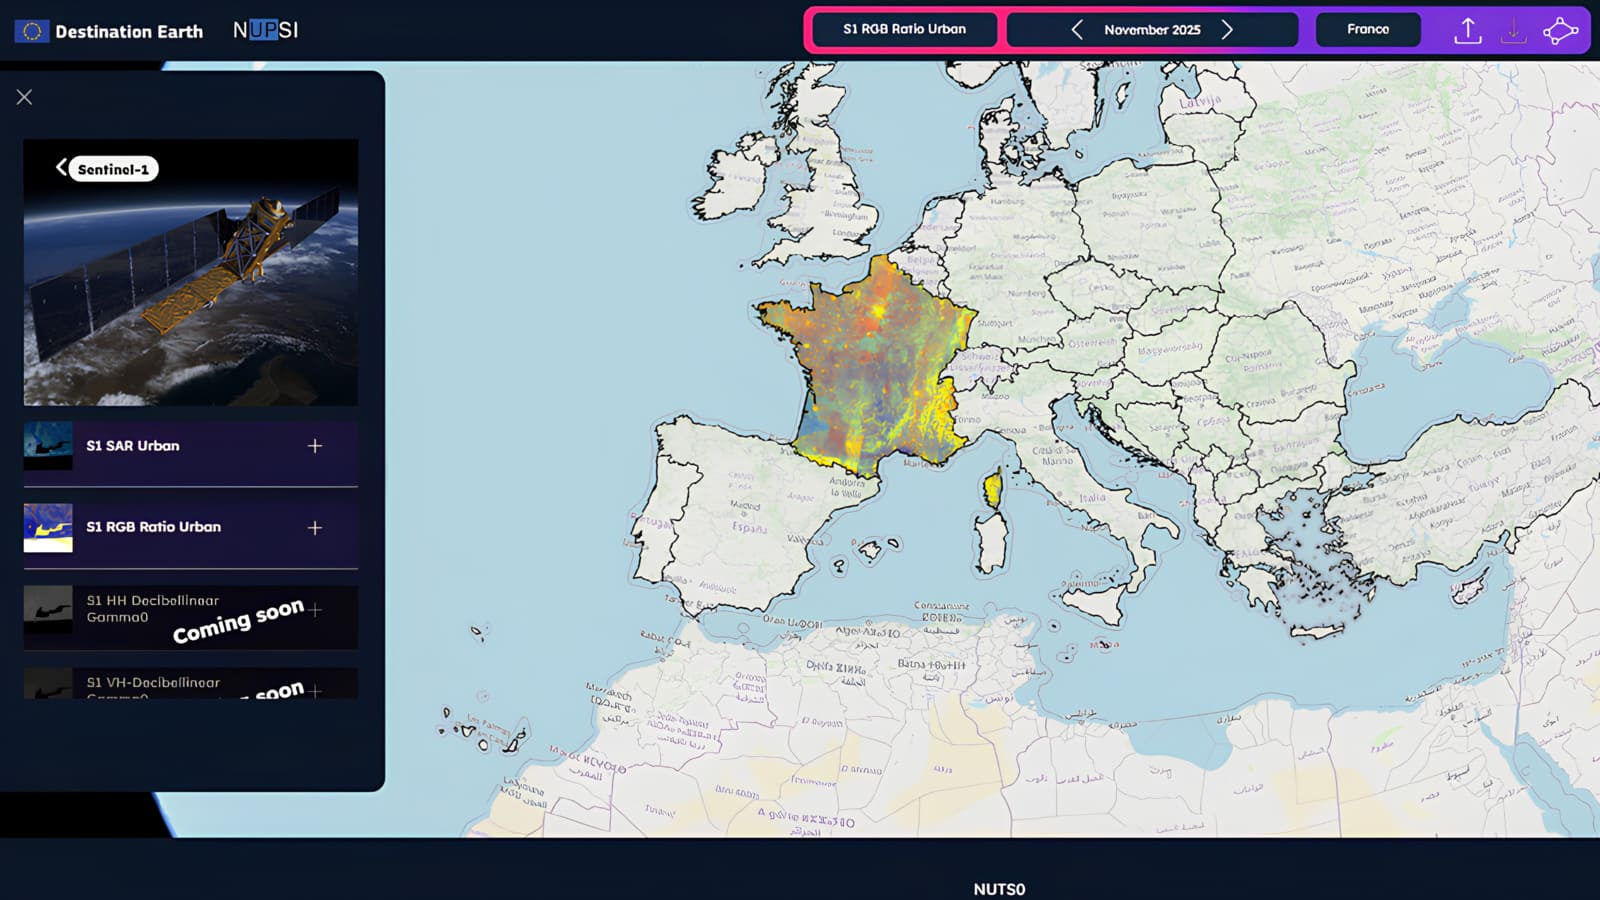Click the download icon in top toolbar
This screenshot has width=1600, height=900.
[x=1513, y=31]
